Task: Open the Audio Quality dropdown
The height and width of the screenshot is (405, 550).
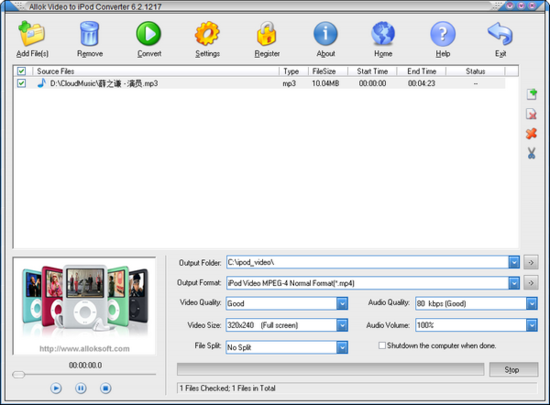Action: (x=531, y=303)
